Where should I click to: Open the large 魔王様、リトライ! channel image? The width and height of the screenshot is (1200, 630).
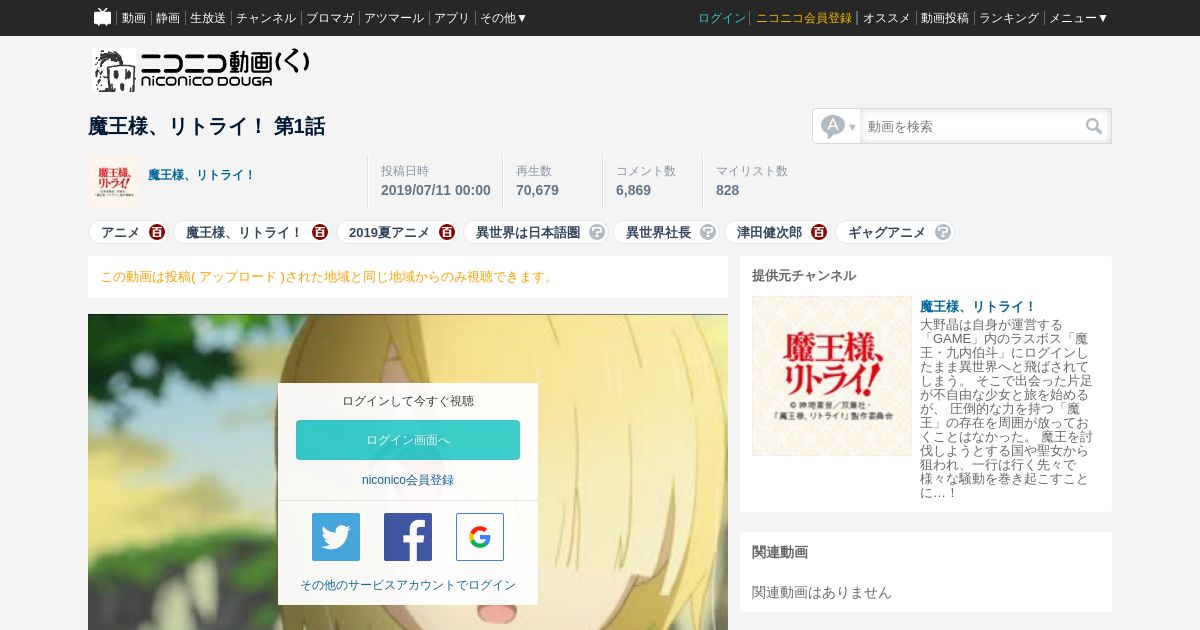(832, 376)
